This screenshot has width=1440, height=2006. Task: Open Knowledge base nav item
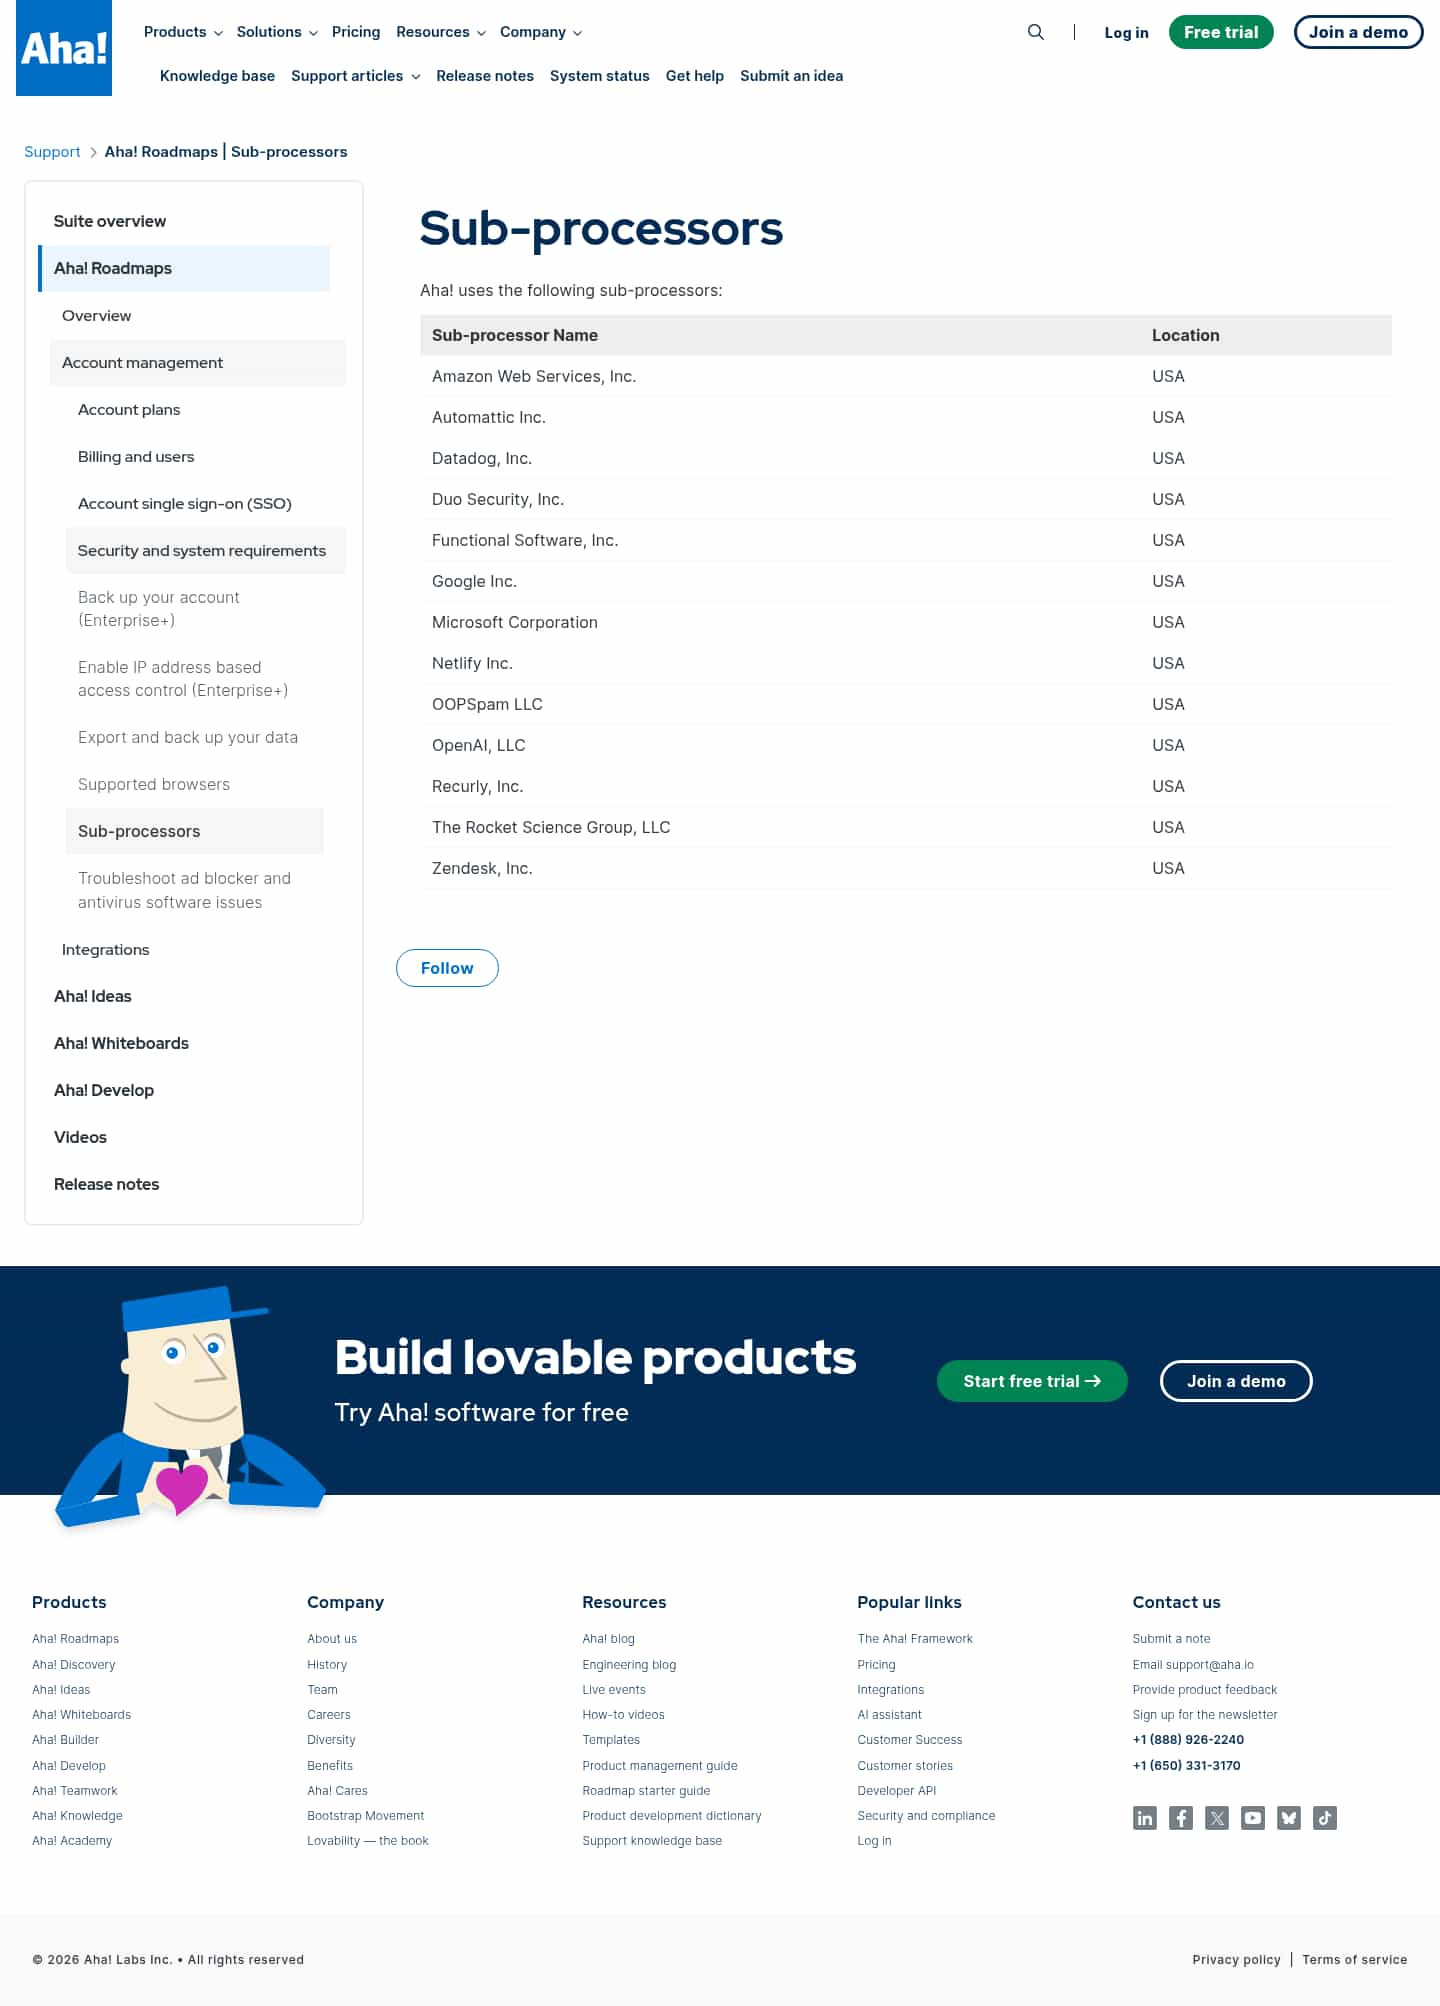217,76
